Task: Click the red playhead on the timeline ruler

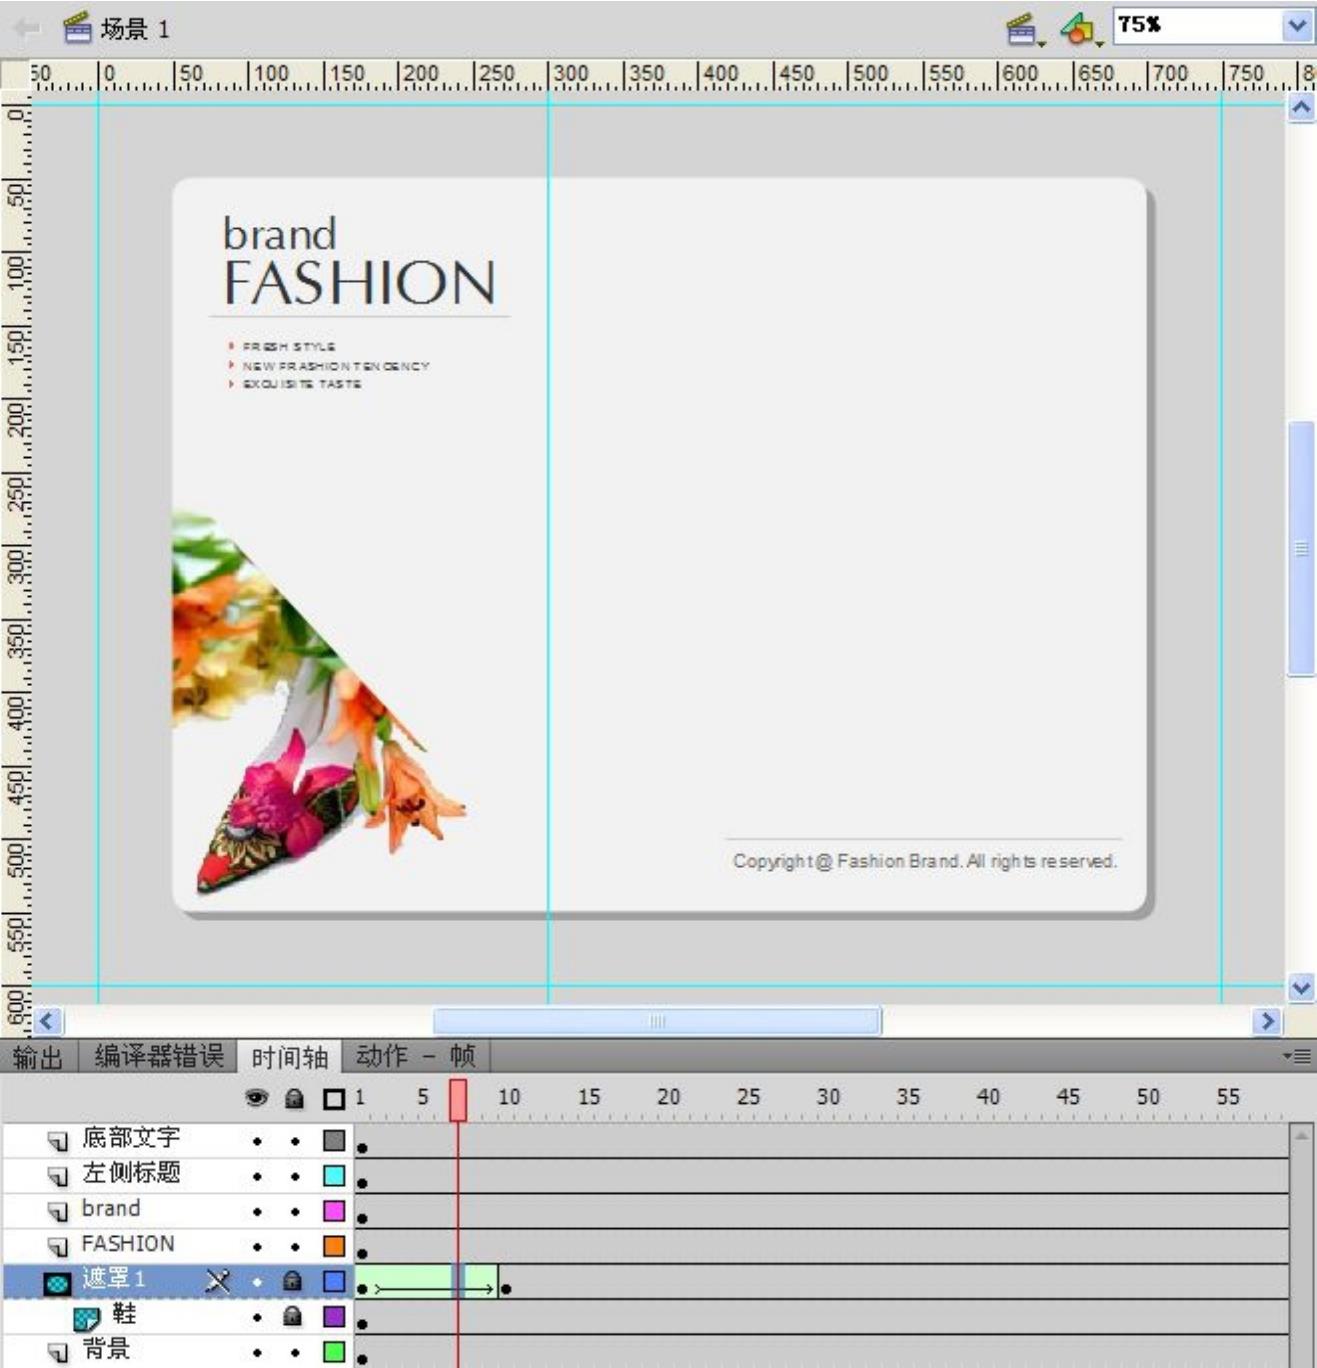Action: coord(458,1099)
